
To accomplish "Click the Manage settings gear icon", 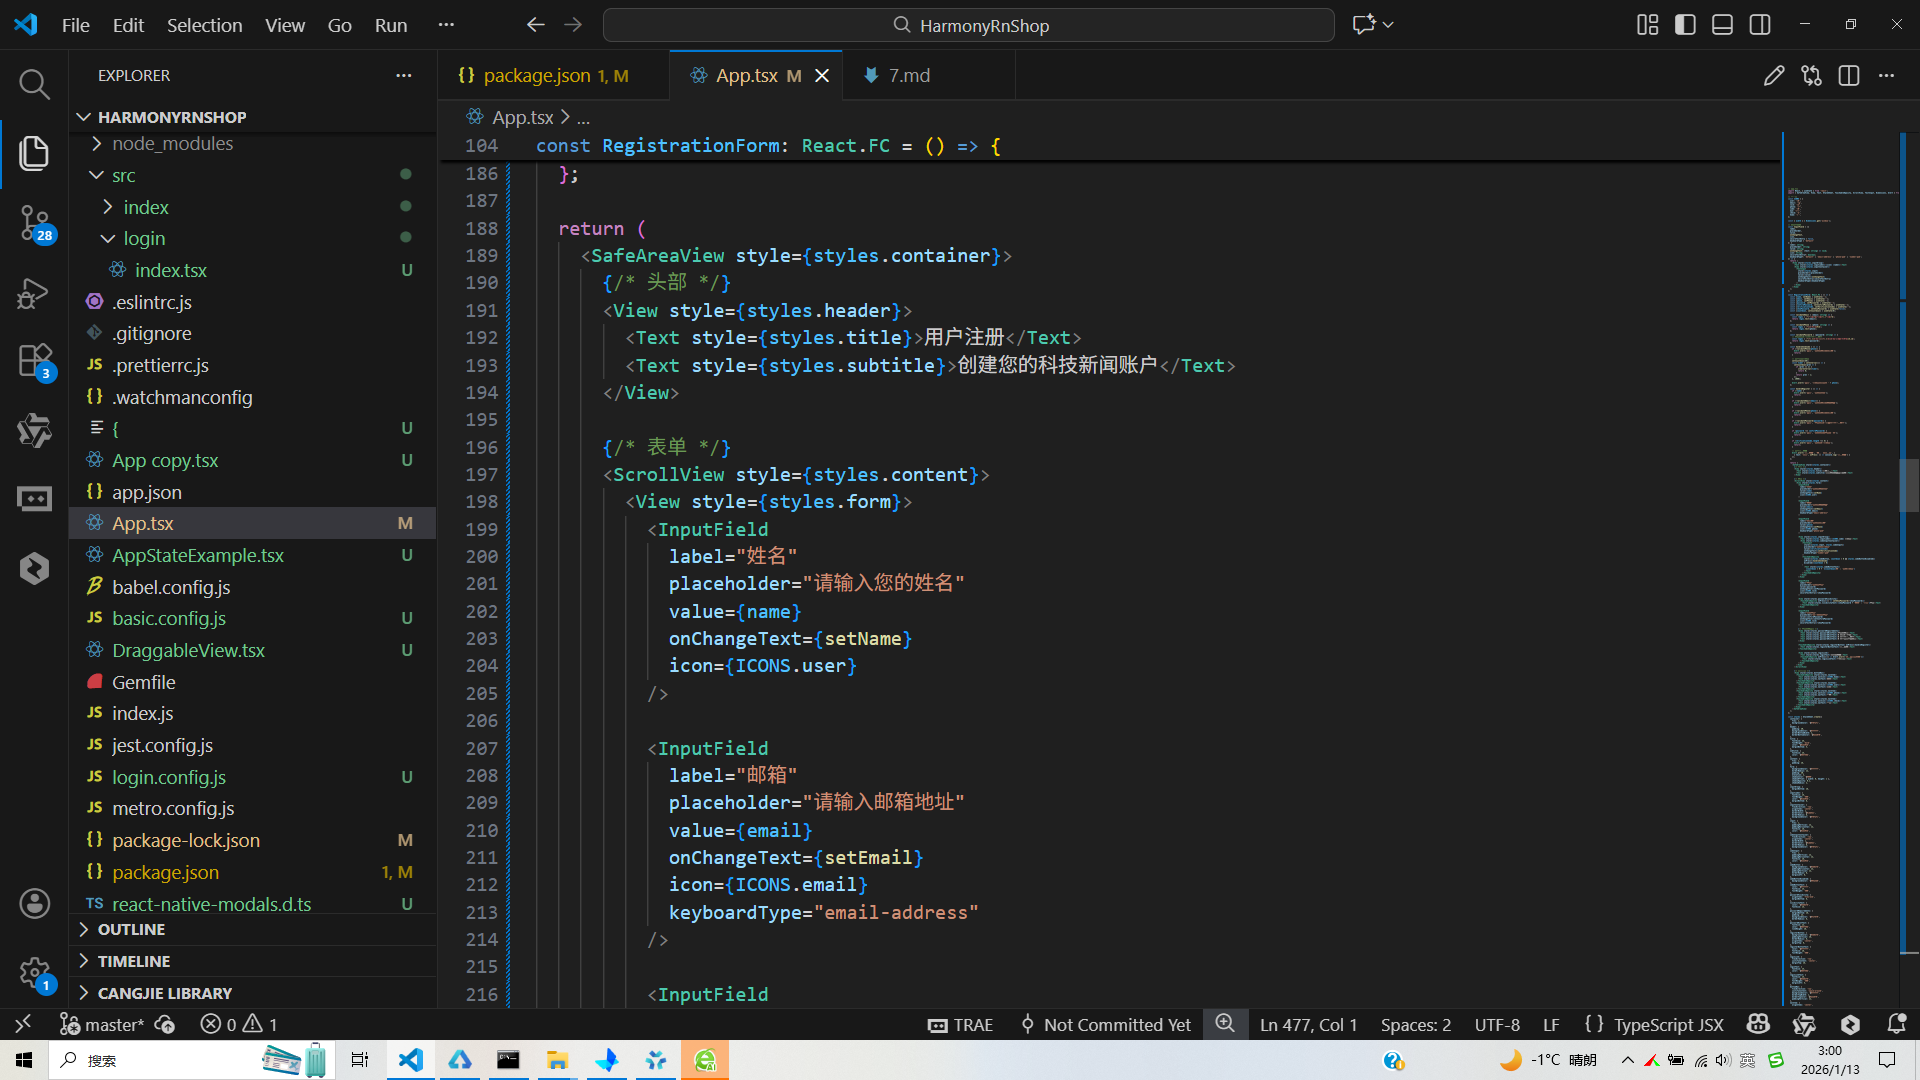I will [x=34, y=972].
